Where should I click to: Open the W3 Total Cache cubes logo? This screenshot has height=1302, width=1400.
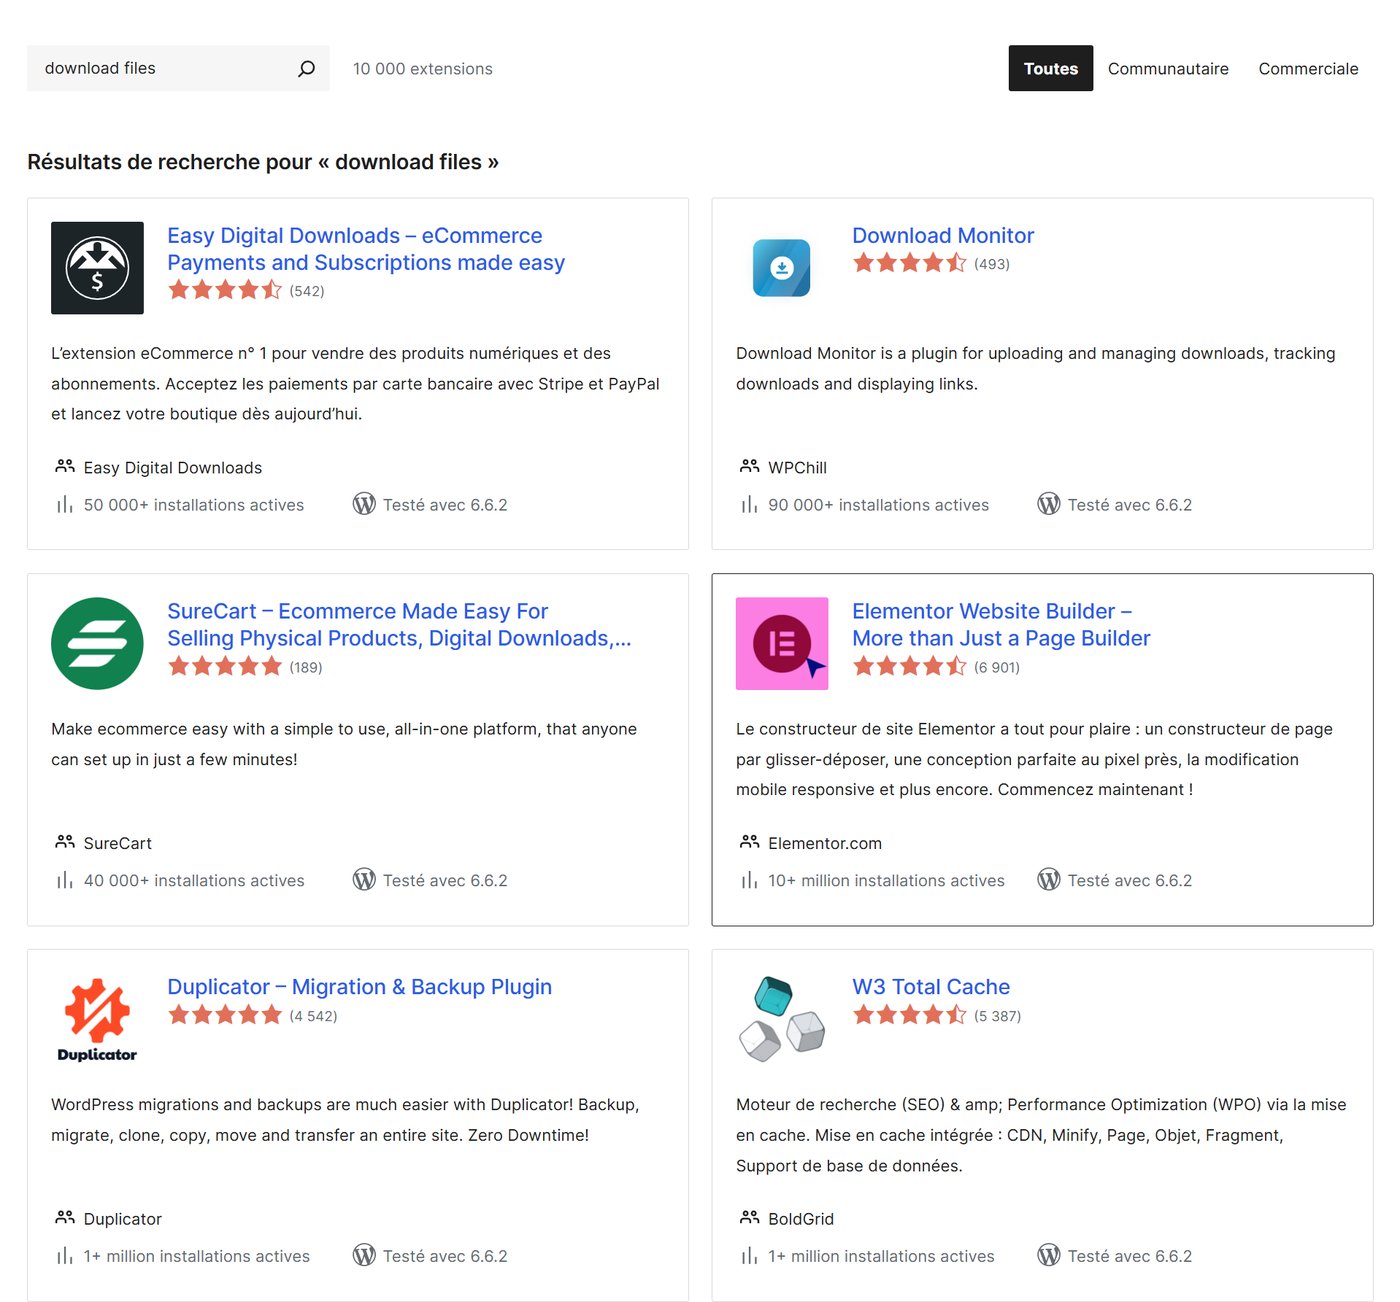pos(782,1019)
